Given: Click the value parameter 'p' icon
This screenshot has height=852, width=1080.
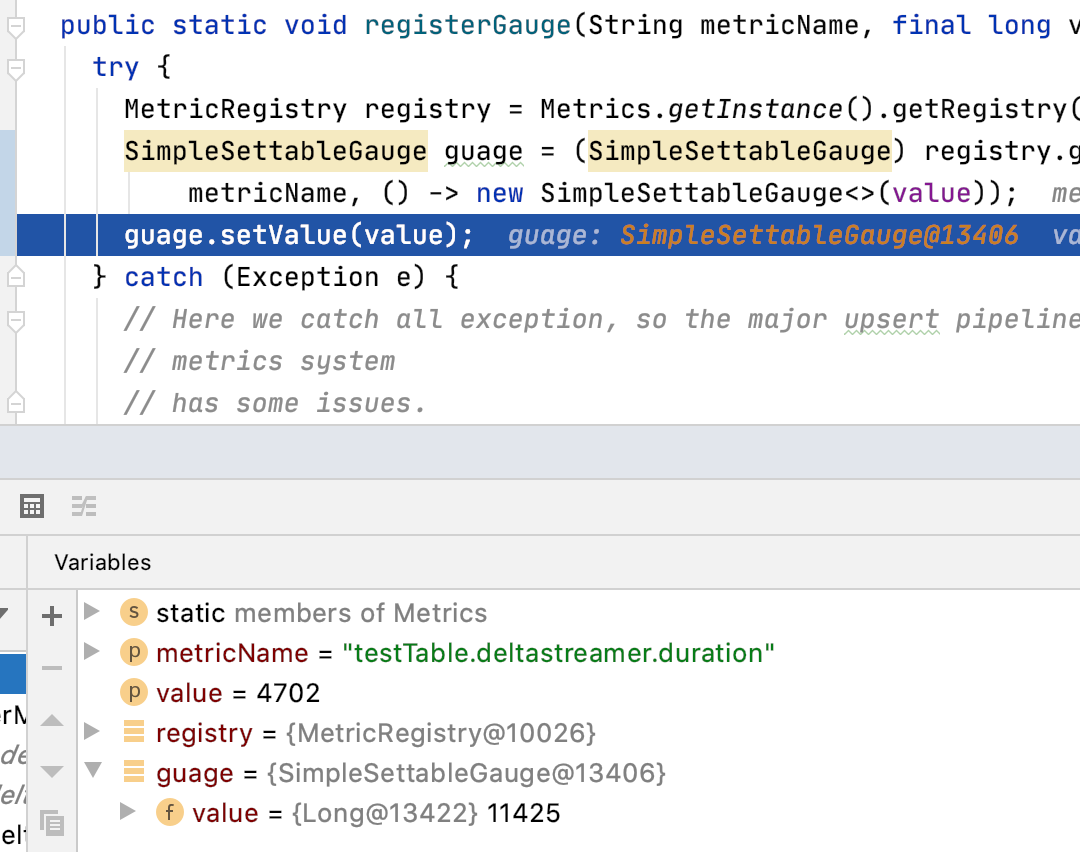Looking at the screenshot, I should [134, 692].
